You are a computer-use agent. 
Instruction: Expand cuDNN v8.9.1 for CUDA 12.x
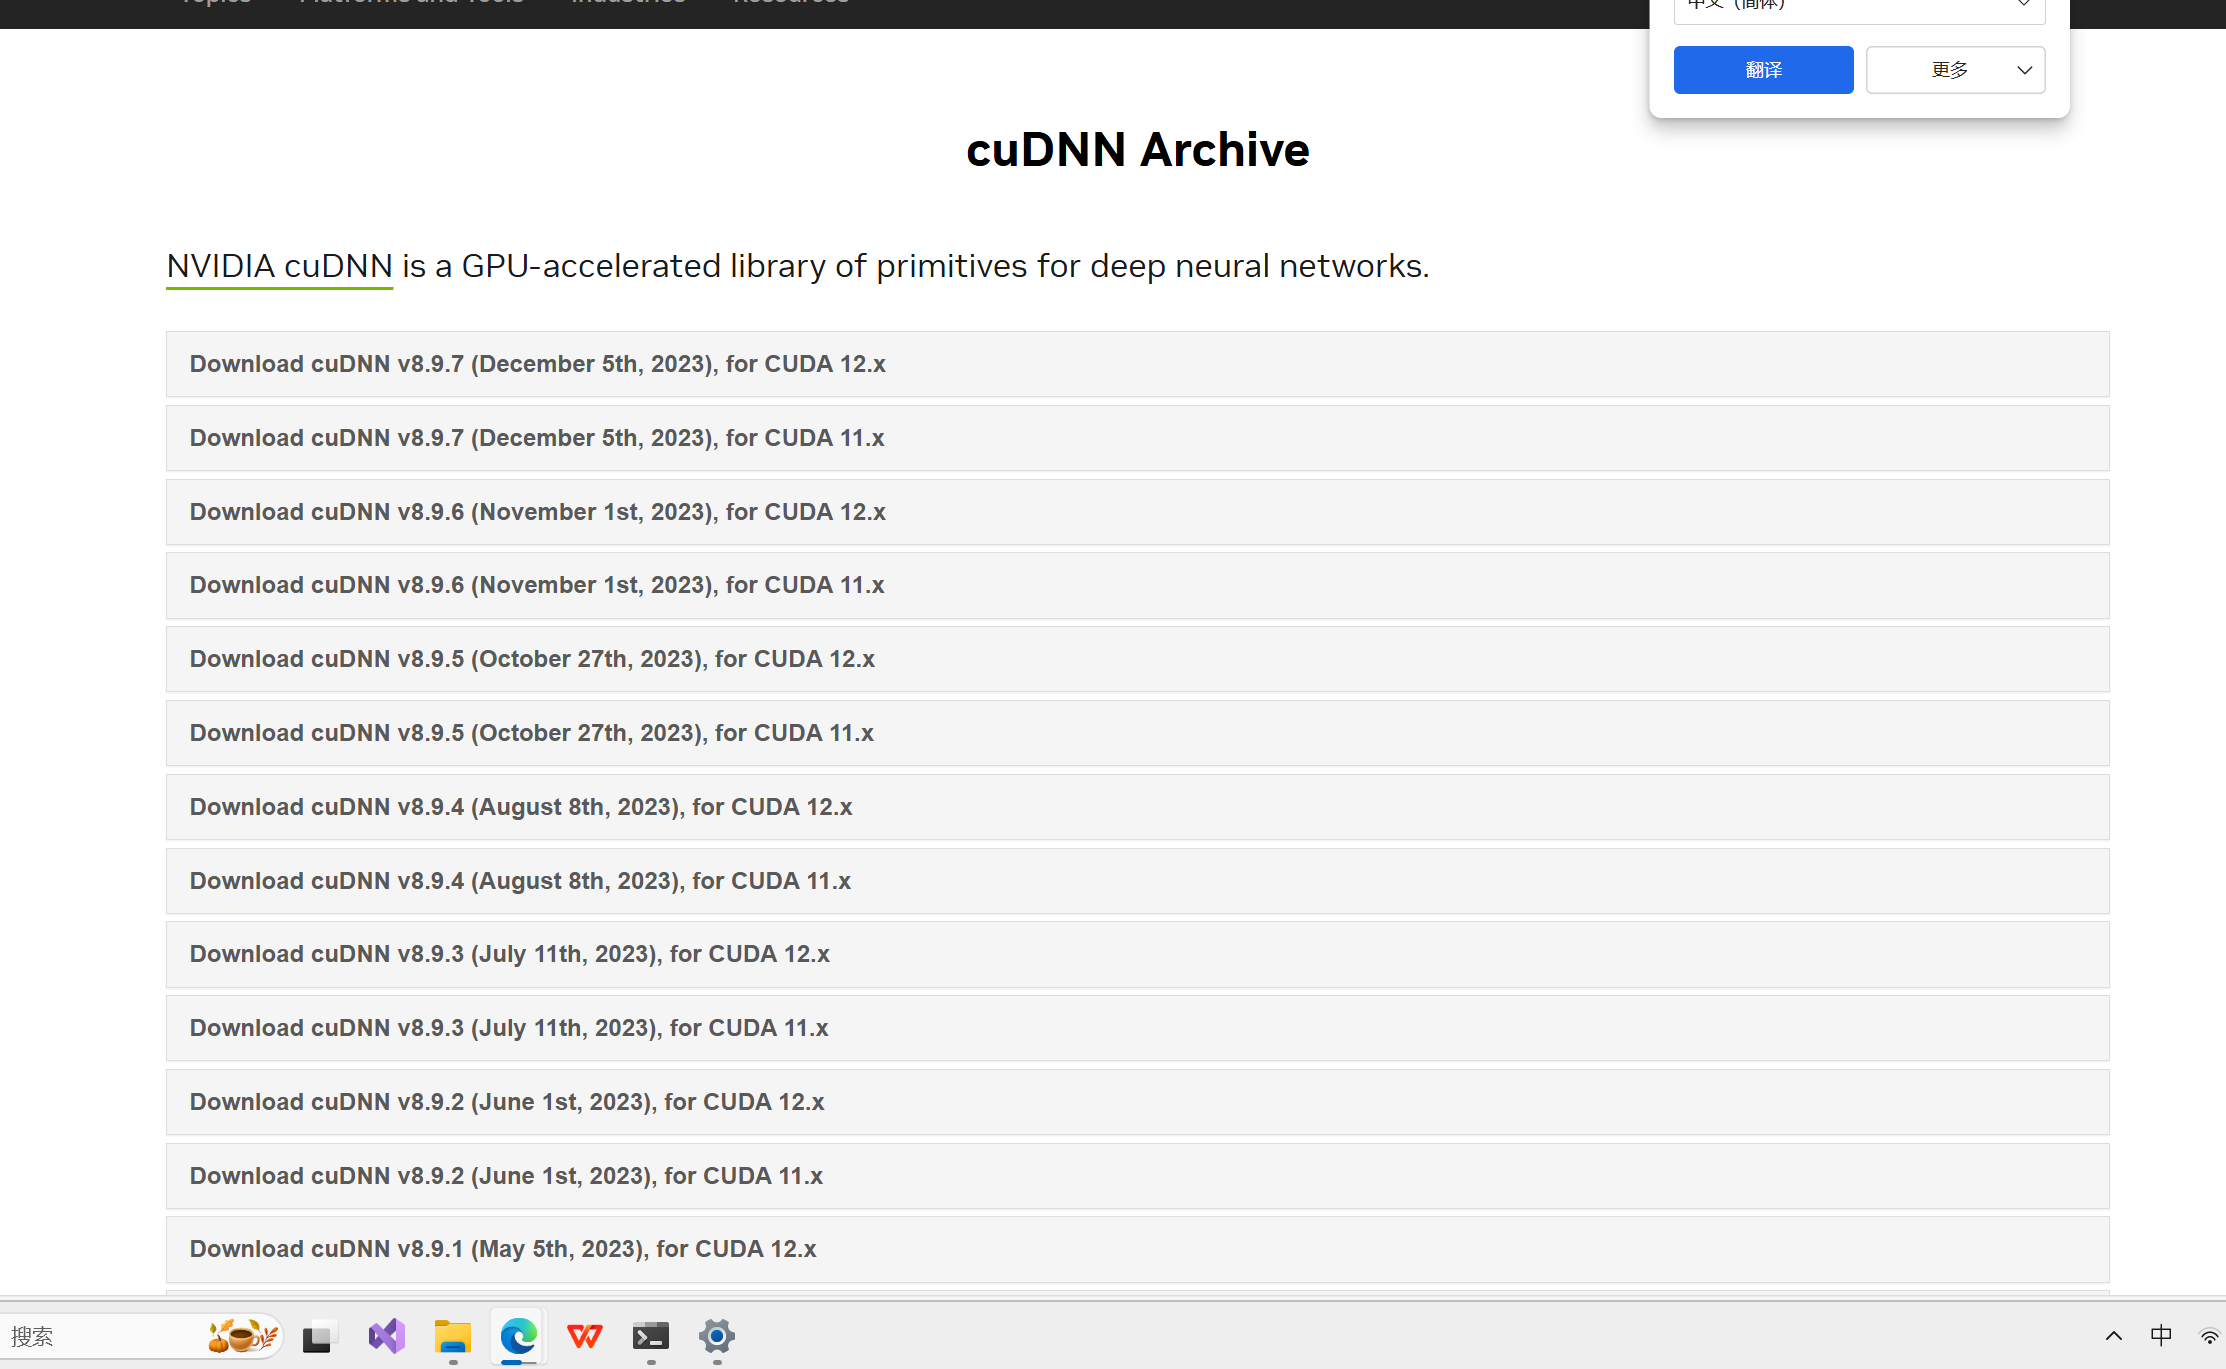[x=1137, y=1249]
